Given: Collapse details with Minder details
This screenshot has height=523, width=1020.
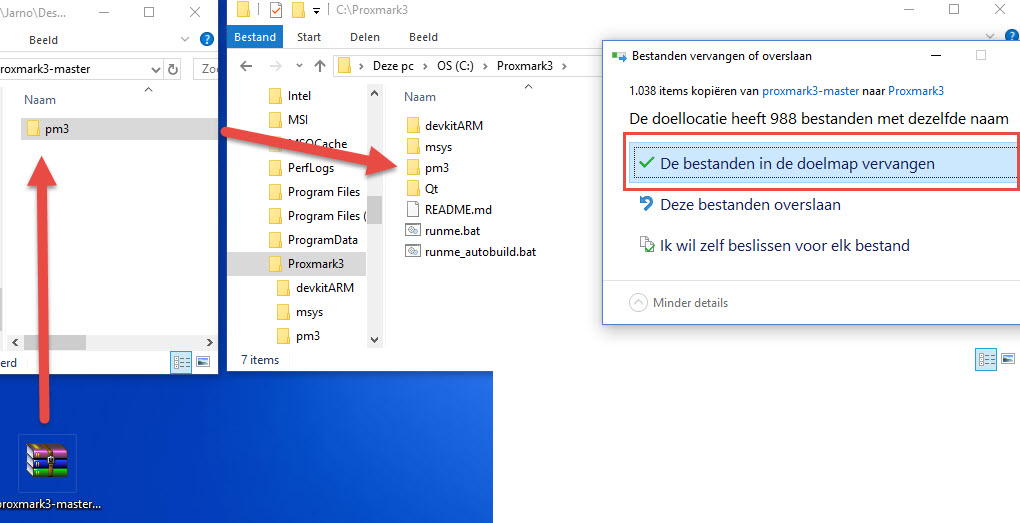Looking at the screenshot, I should click(678, 302).
